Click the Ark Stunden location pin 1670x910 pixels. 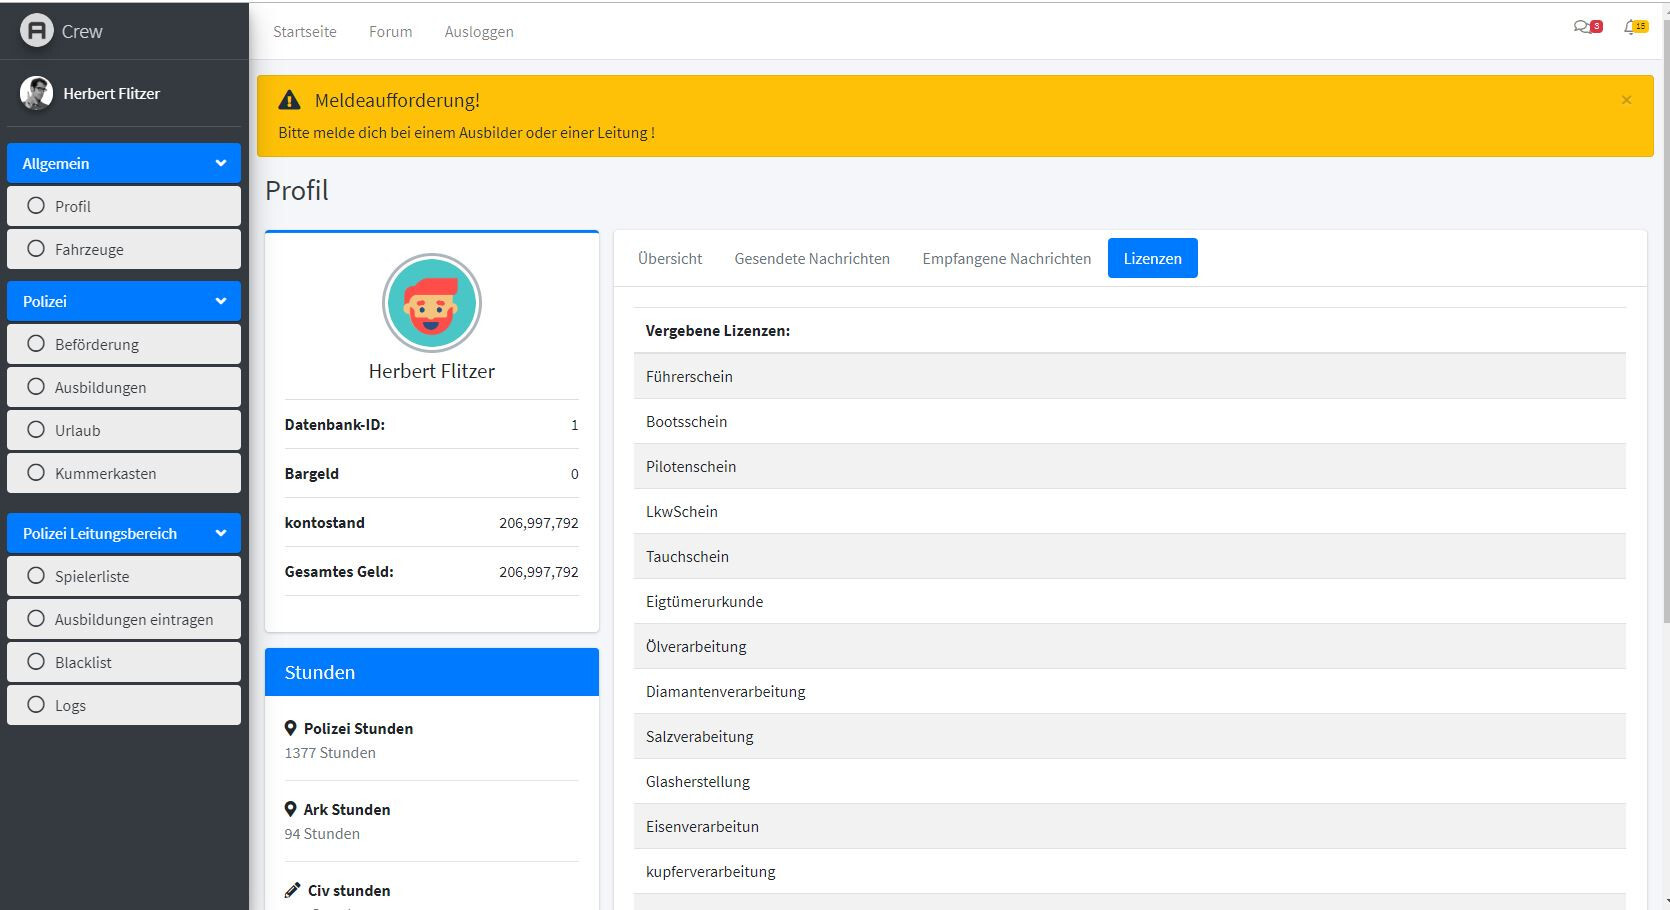[290, 810]
